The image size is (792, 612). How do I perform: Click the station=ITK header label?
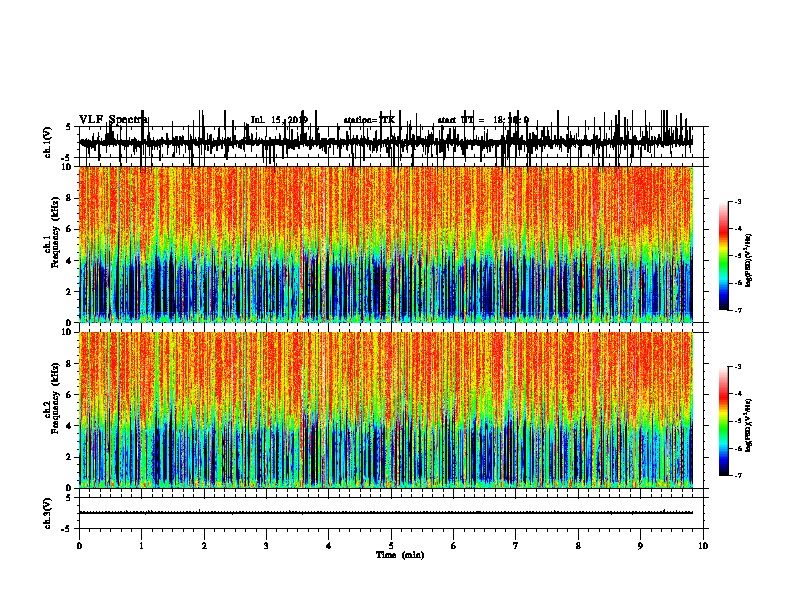(369, 120)
